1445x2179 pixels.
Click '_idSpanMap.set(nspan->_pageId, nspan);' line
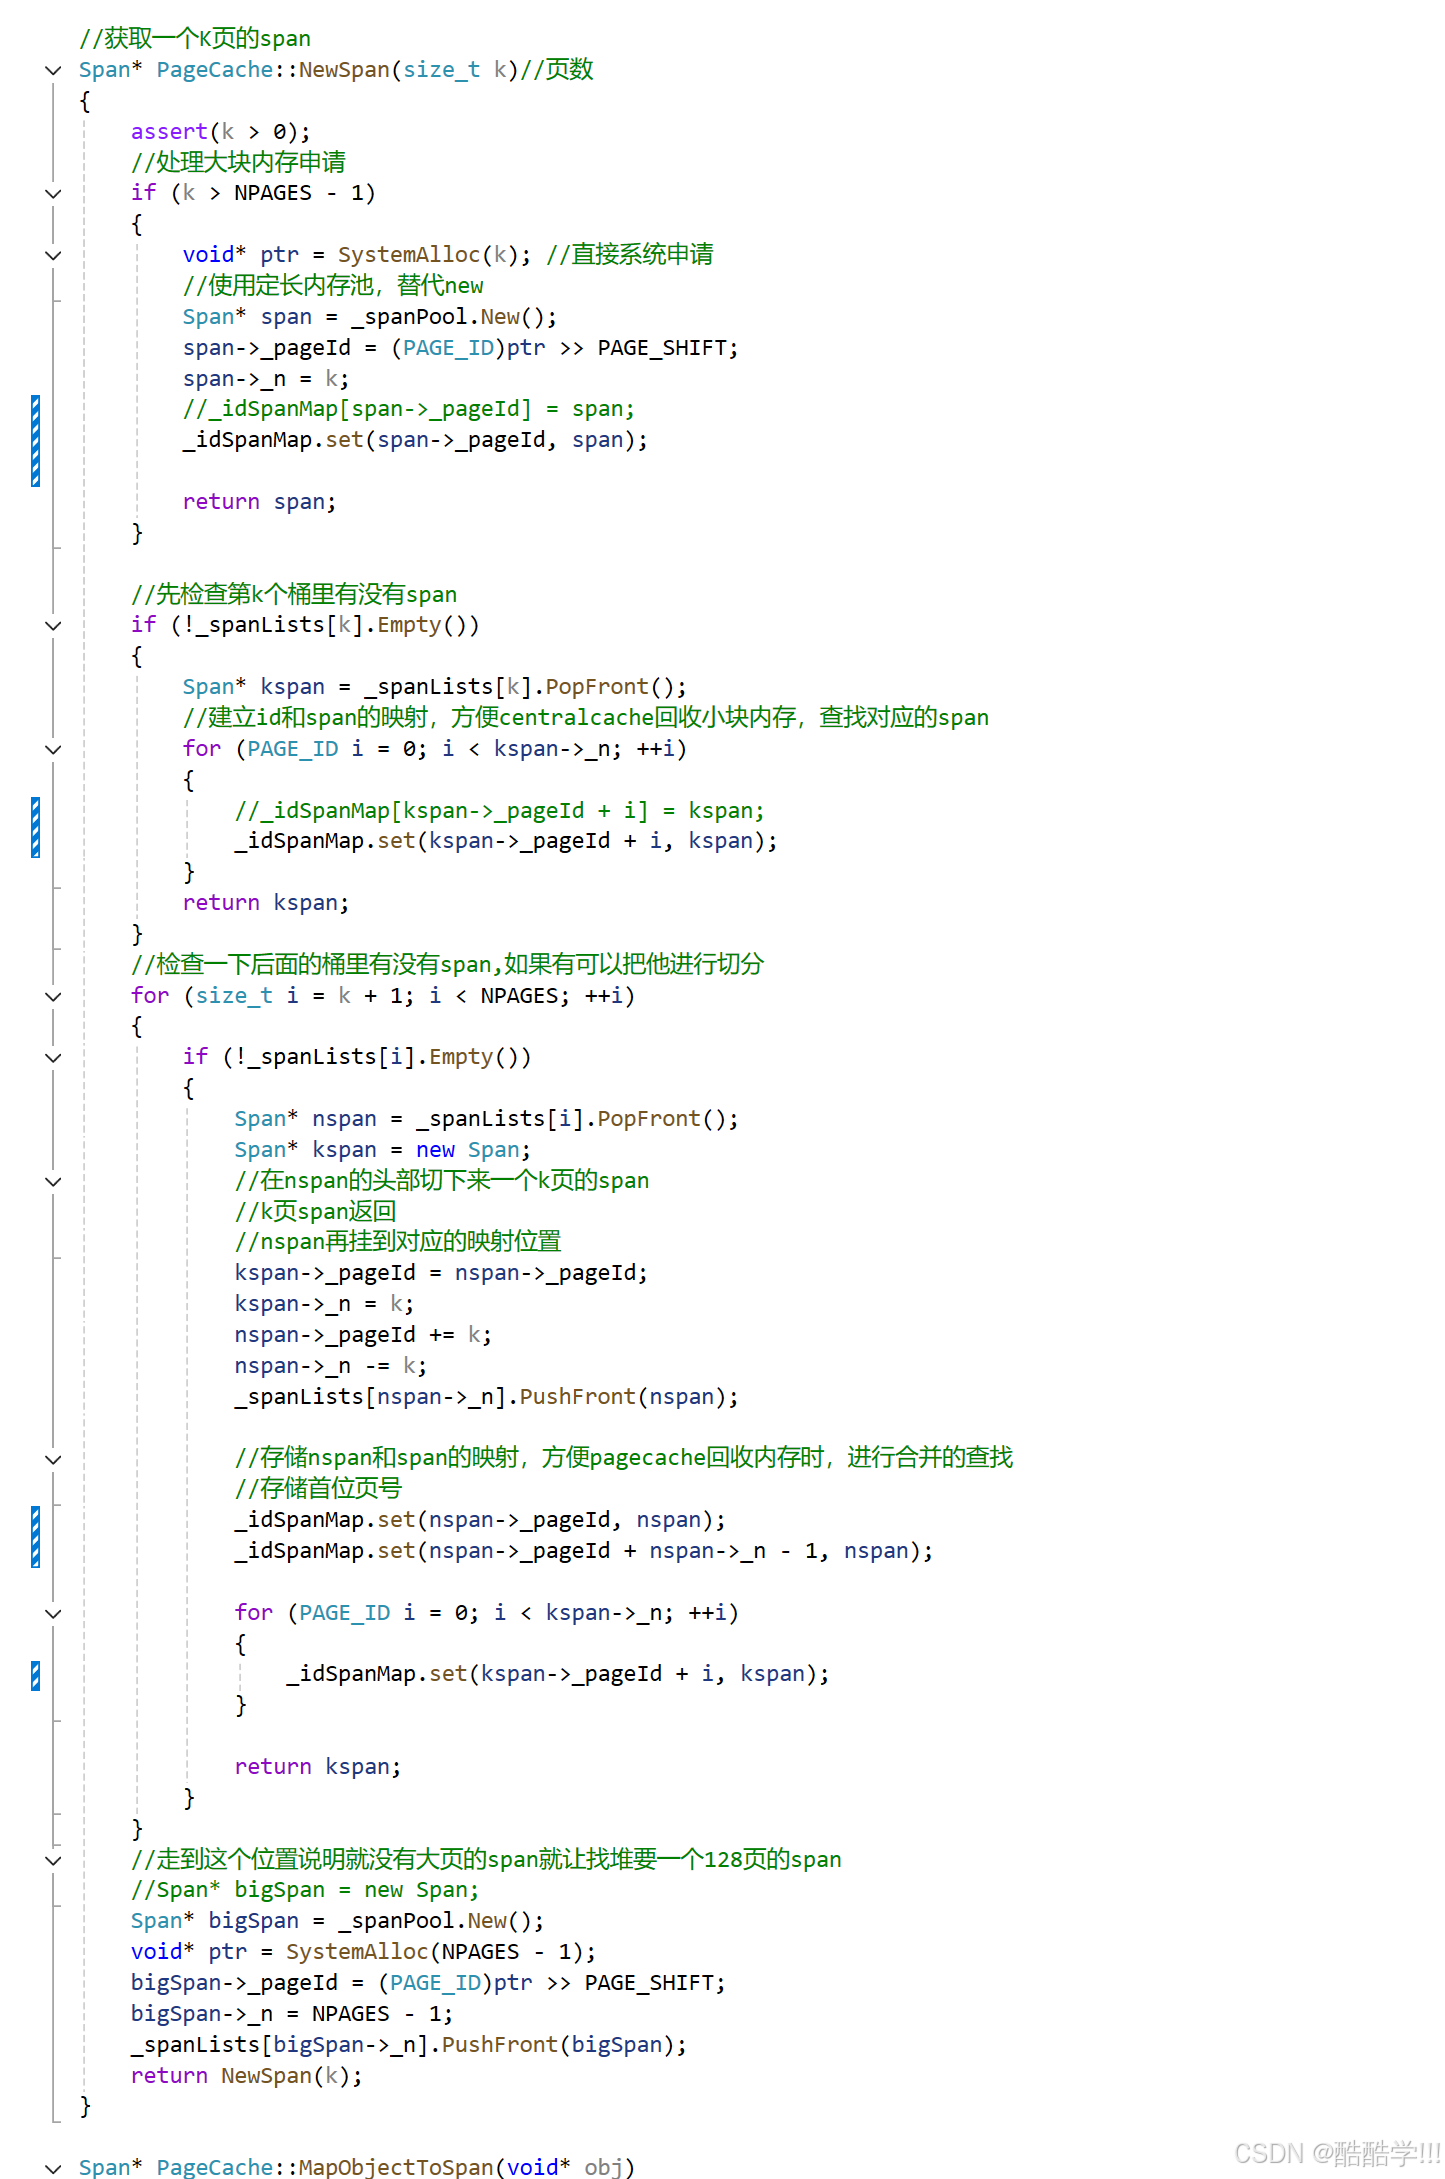click(480, 1520)
